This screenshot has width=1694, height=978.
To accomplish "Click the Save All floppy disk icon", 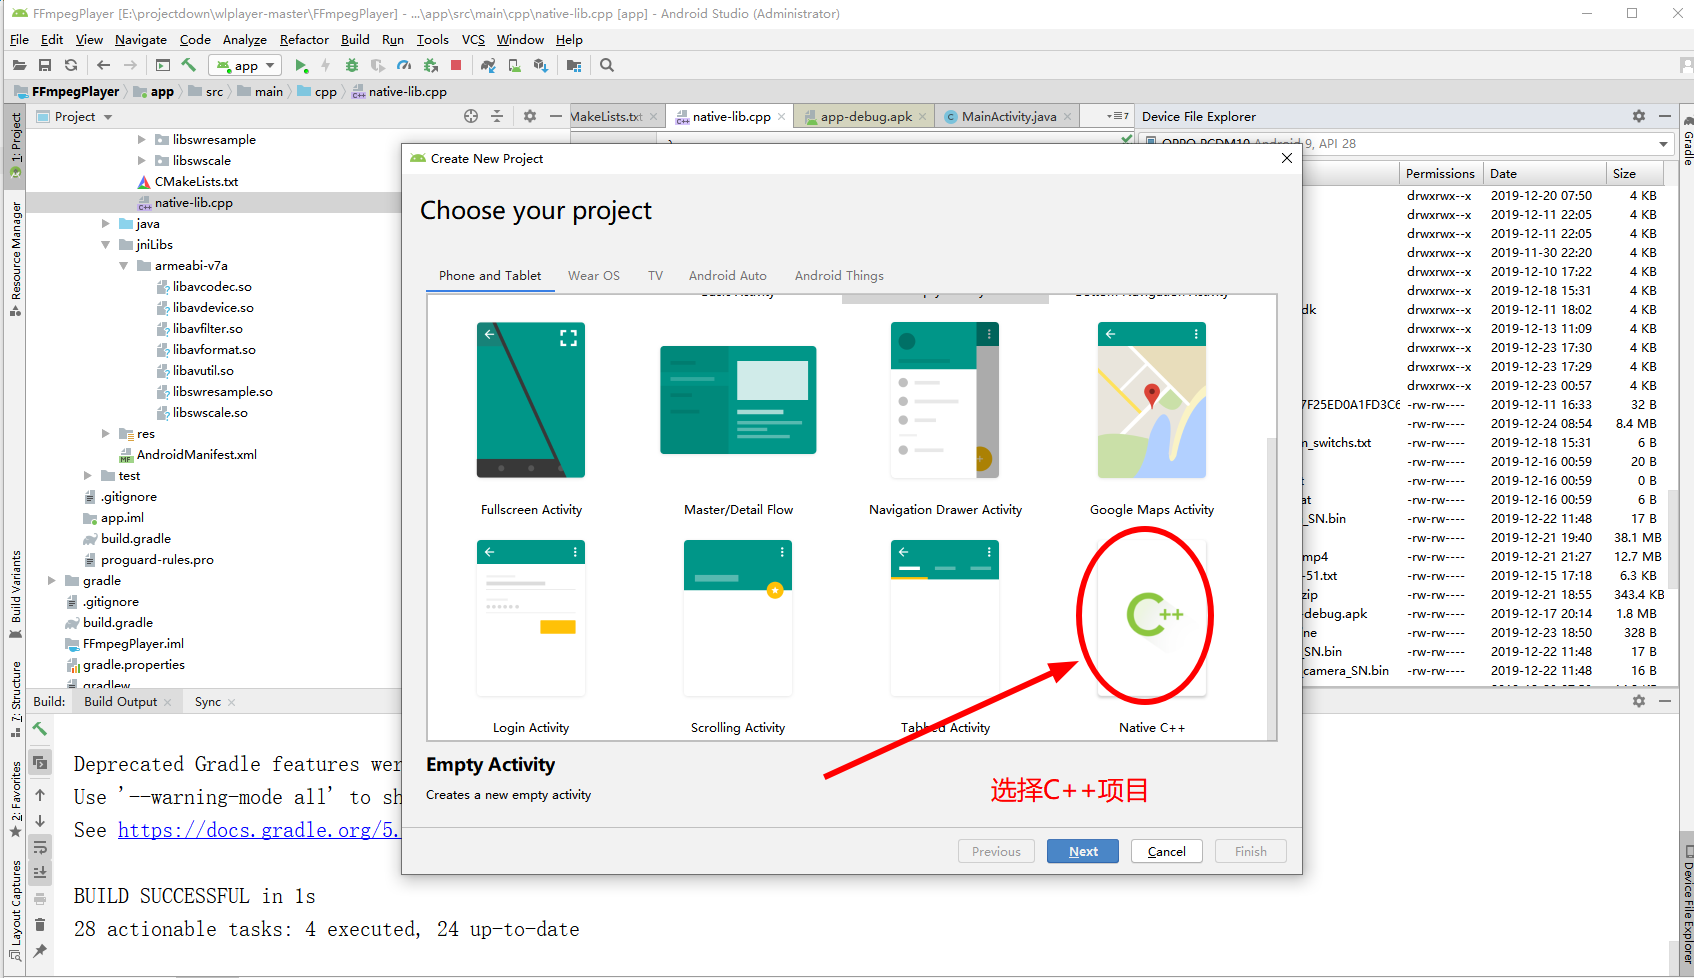I will (45, 66).
